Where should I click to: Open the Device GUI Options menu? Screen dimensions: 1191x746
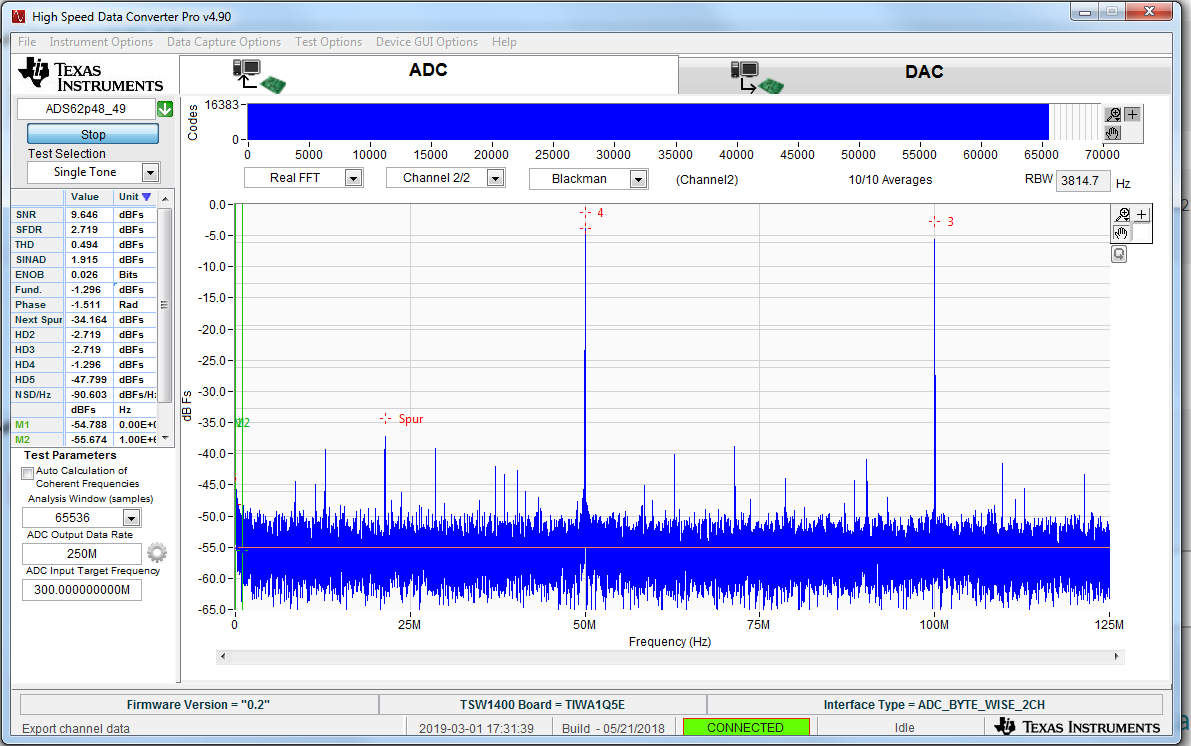coord(427,42)
